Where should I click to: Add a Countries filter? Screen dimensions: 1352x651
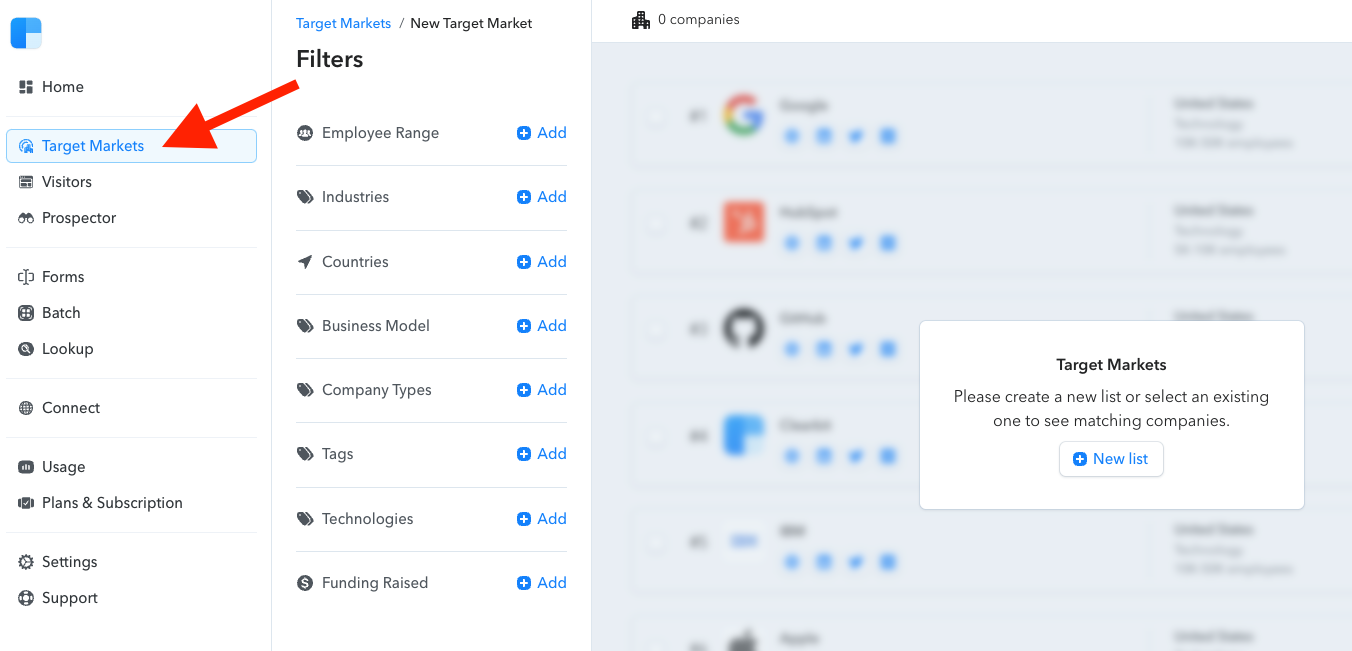point(542,262)
